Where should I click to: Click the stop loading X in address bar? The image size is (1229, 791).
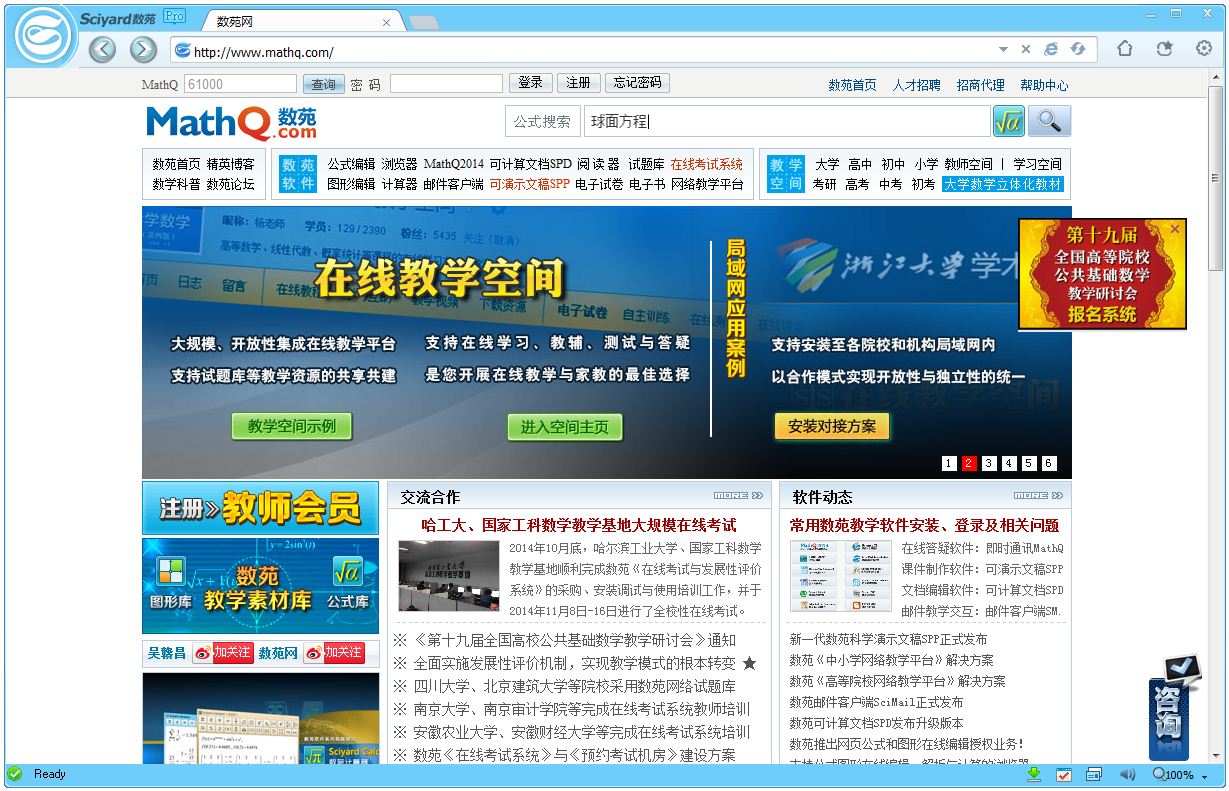pyautogui.click(x=1026, y=49)
